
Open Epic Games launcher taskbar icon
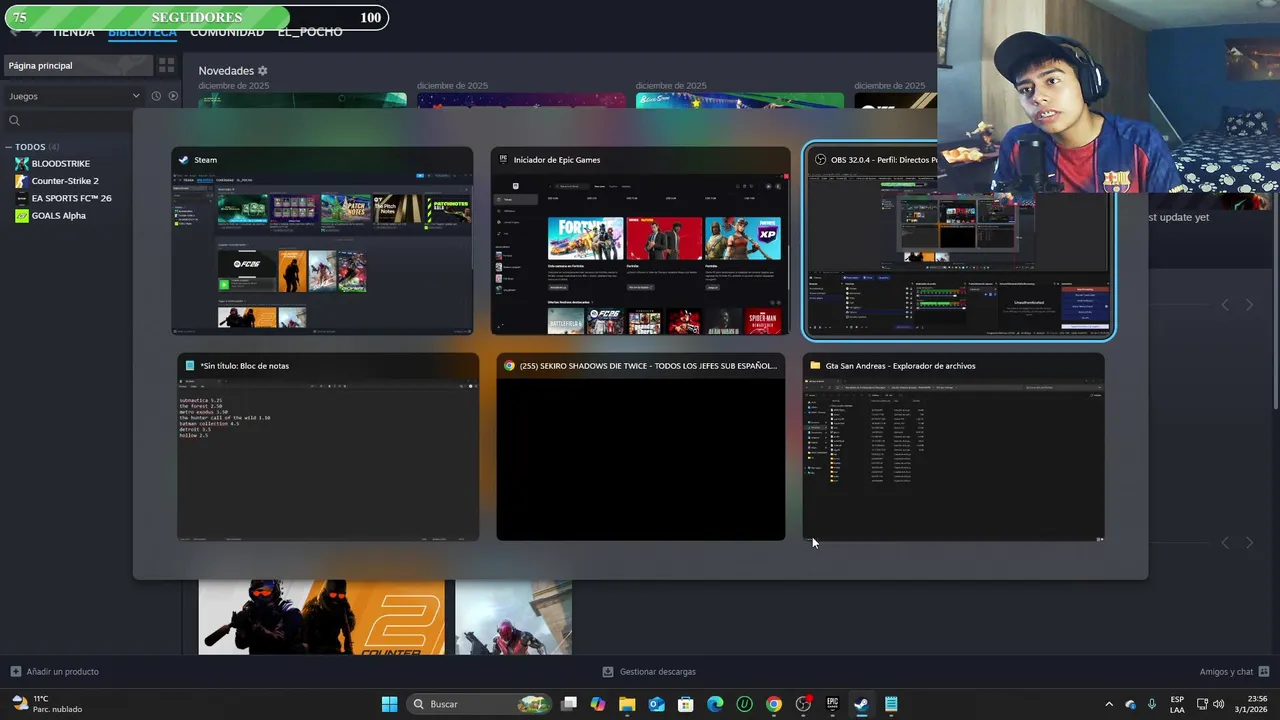(x=832, y=704)
